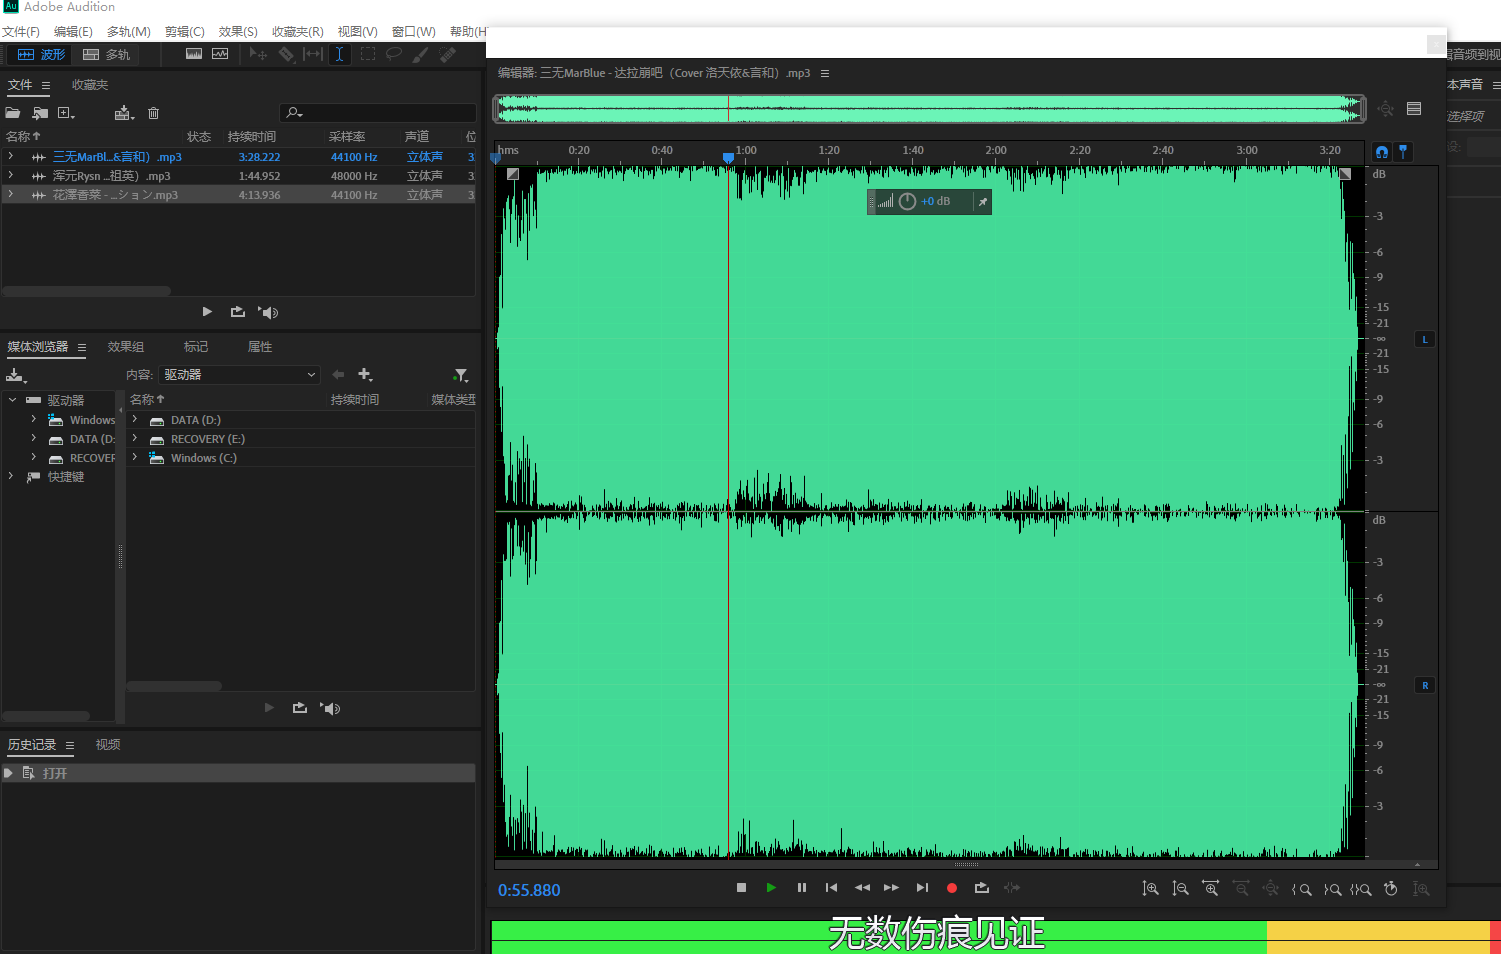The height and width of the screenshot is (954, 1501).
Task: Collapse the 驱动器 tree node
Action: pyautogui.click(x=12, y=400)
